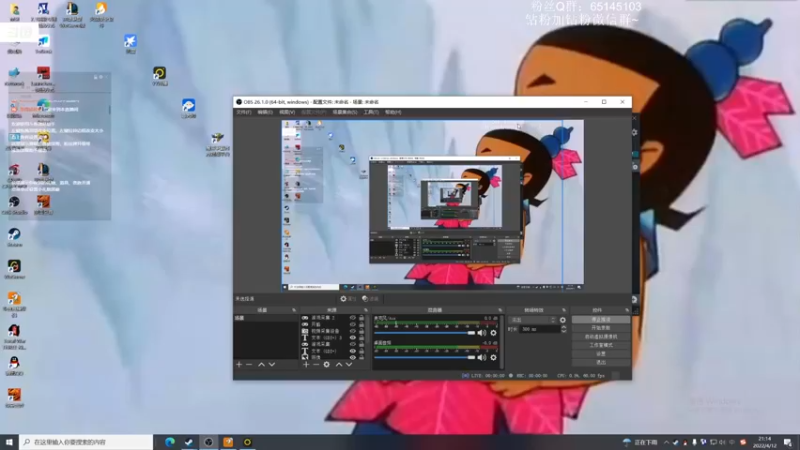Screen dimensions: 800x450
Task: Open the 帮助(H) menu in OBS
Action: pos(393,112)
